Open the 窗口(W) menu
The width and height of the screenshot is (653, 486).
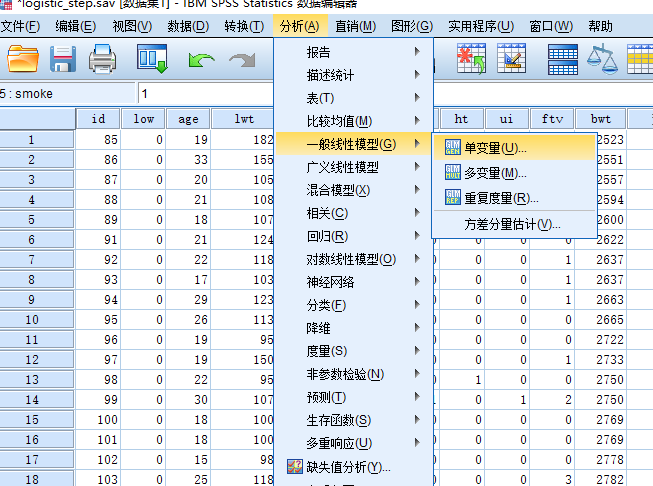[551, 26]
